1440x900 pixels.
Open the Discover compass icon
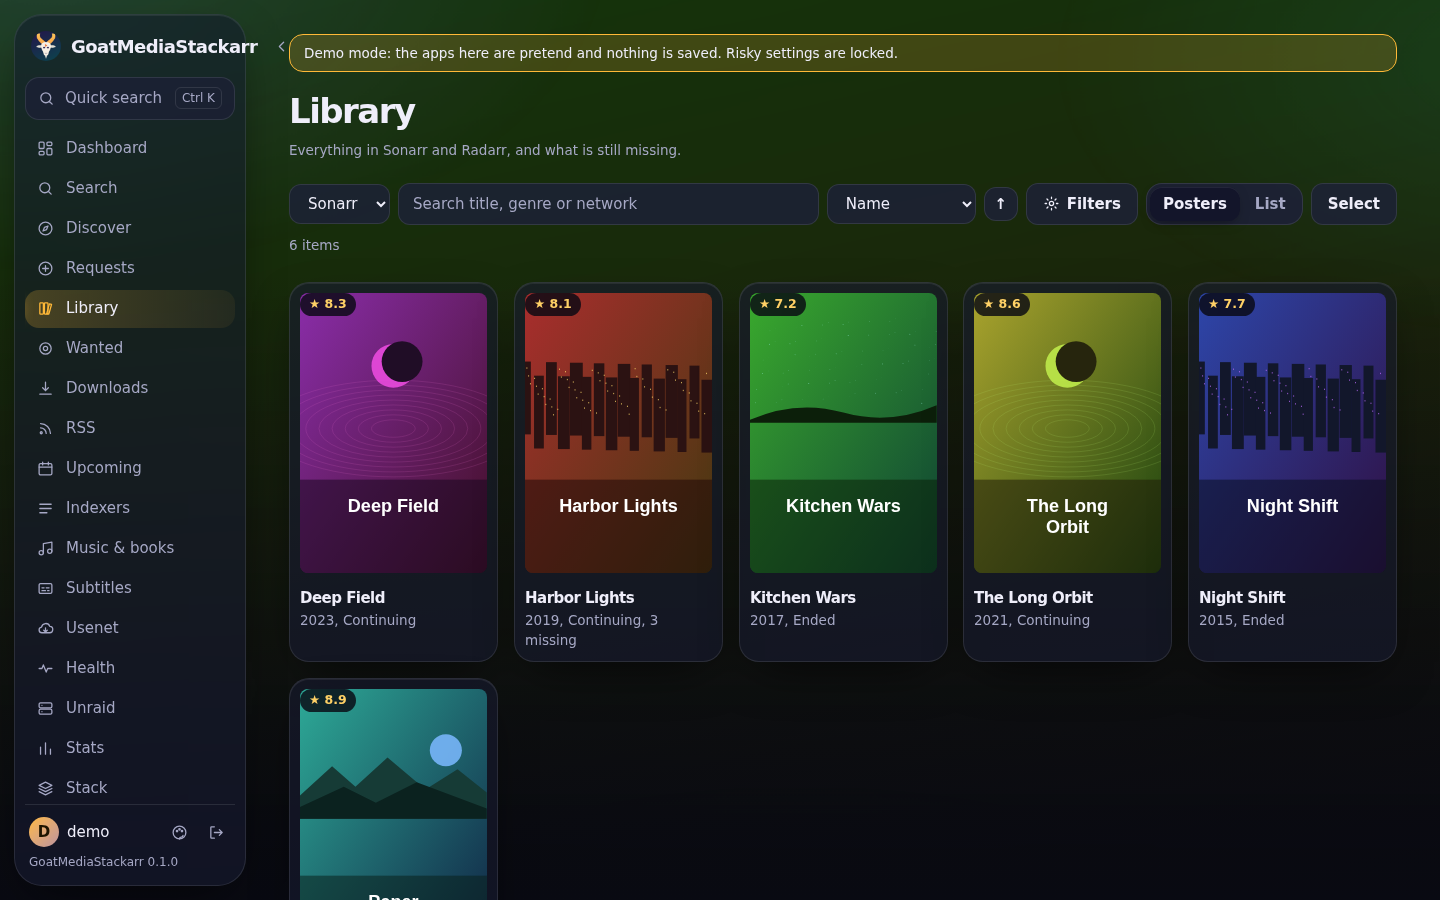(x=45, y=228)
